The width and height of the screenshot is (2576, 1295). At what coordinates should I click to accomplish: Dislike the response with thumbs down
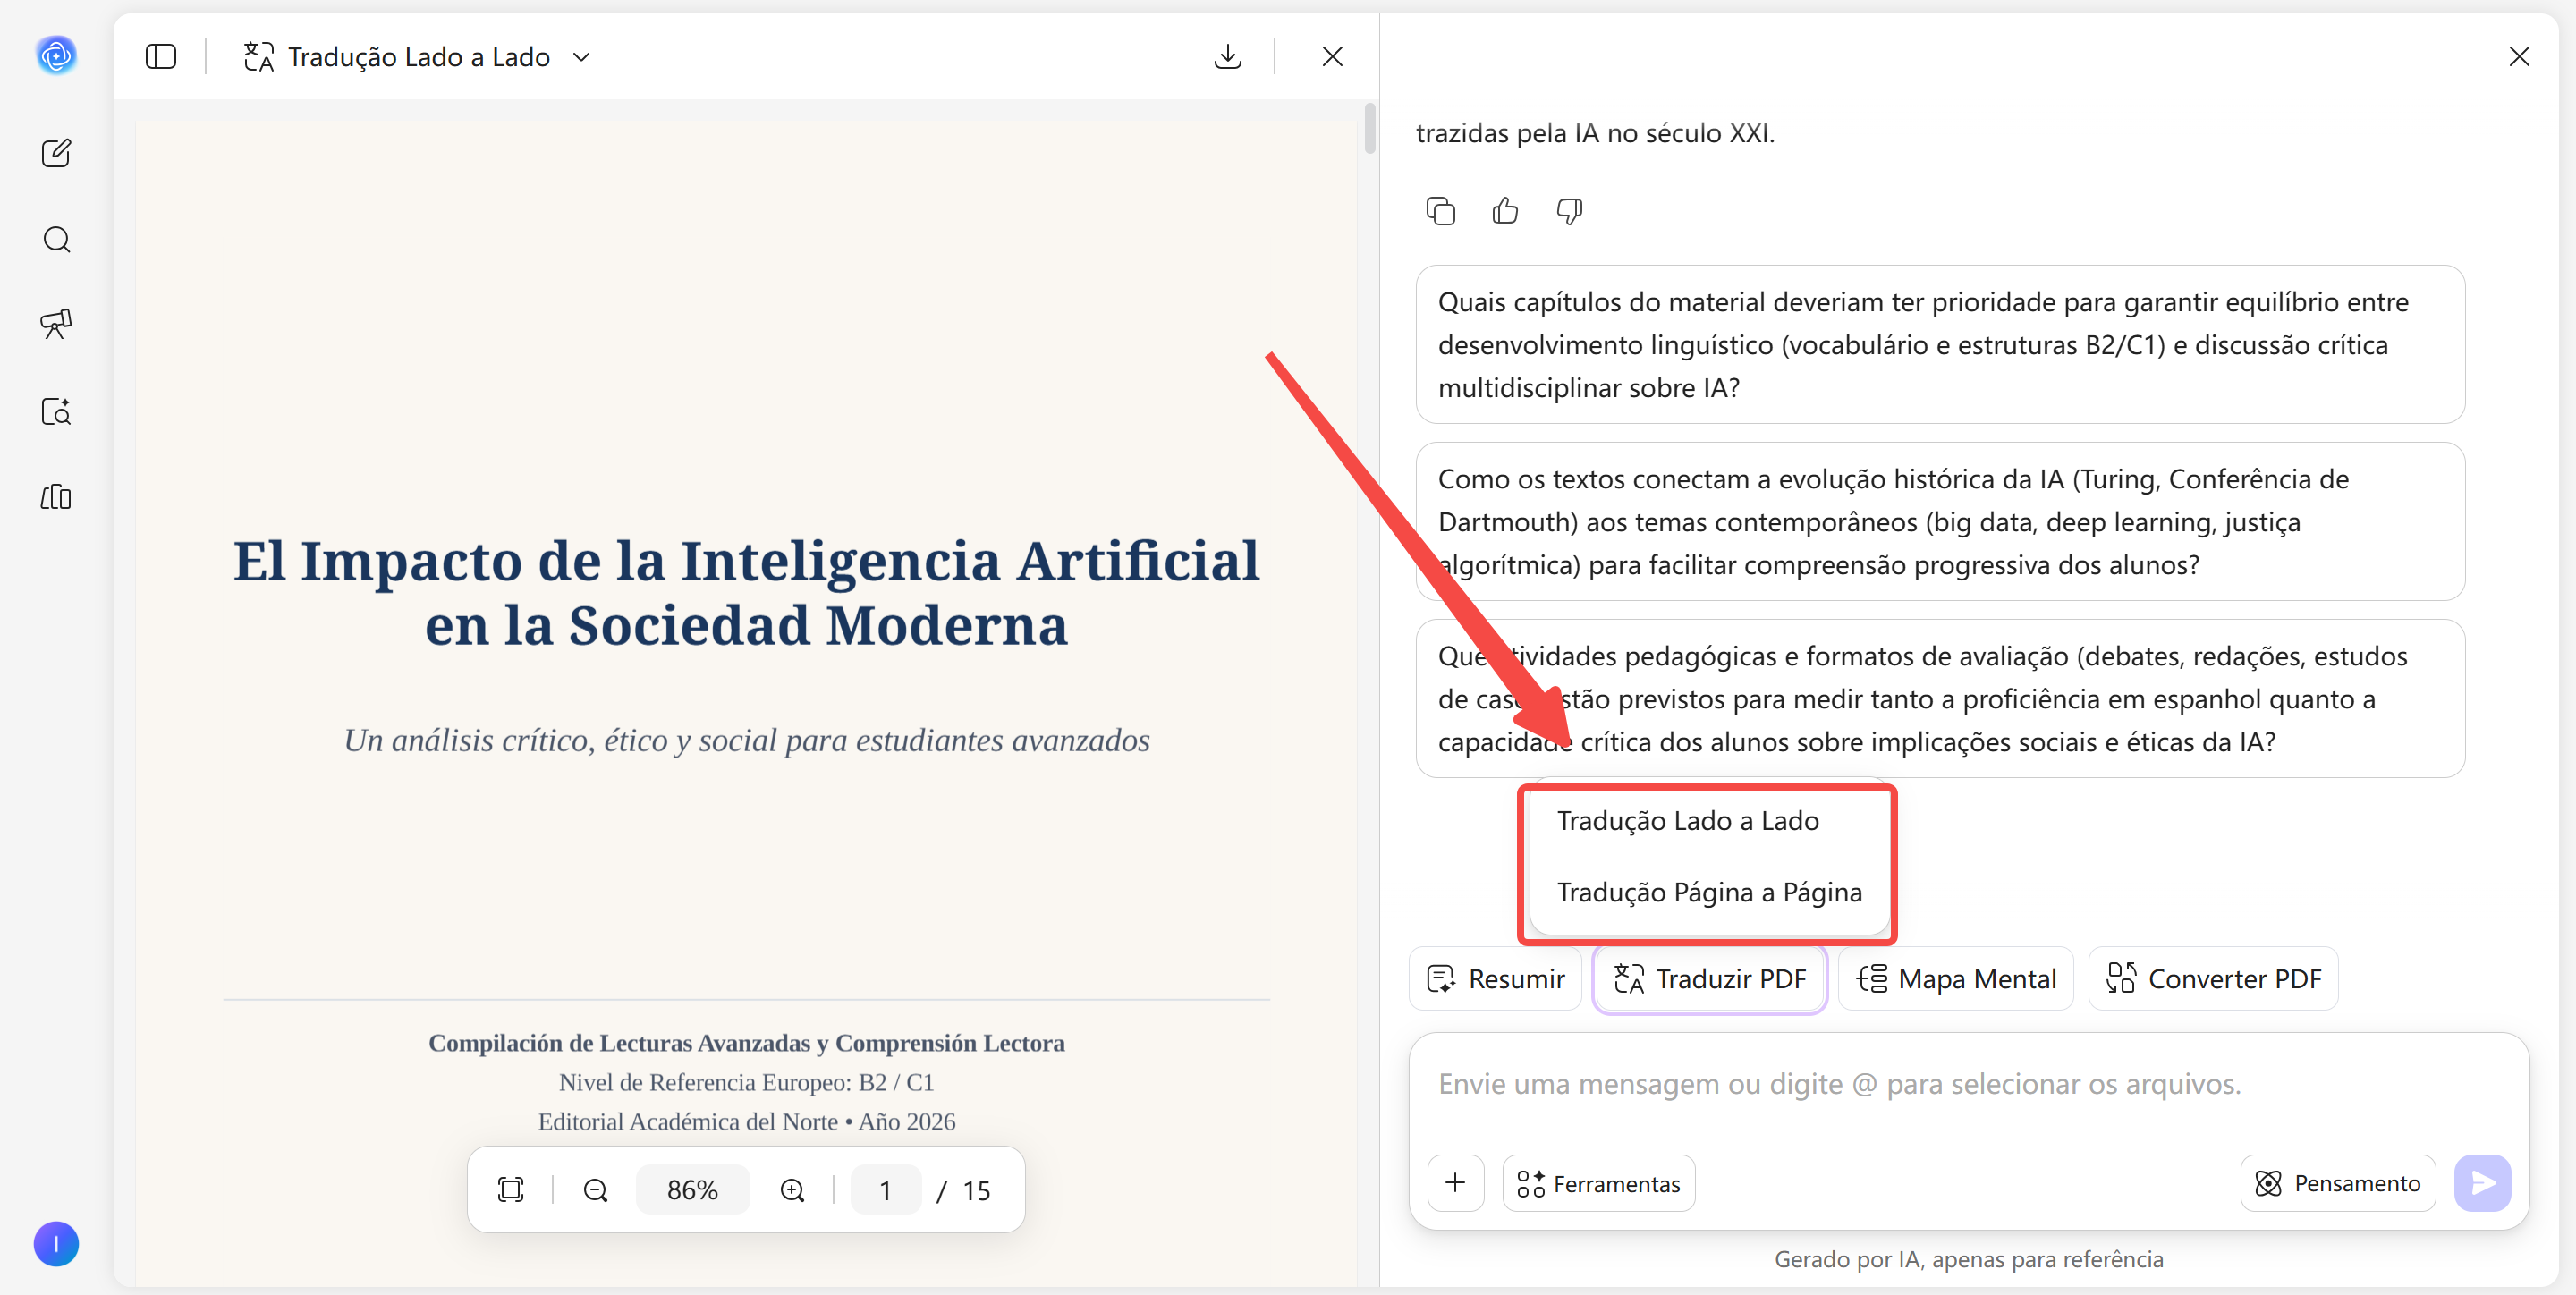coord(1569,211)
